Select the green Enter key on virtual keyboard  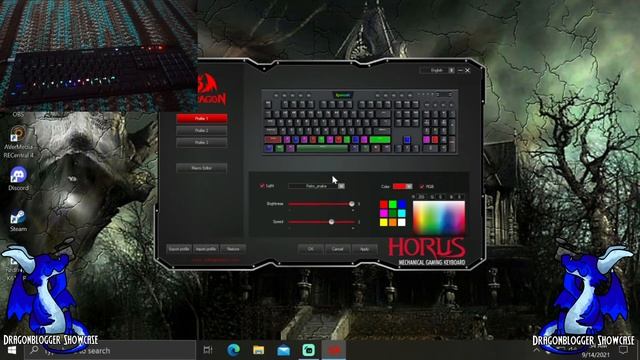point(380,140)
